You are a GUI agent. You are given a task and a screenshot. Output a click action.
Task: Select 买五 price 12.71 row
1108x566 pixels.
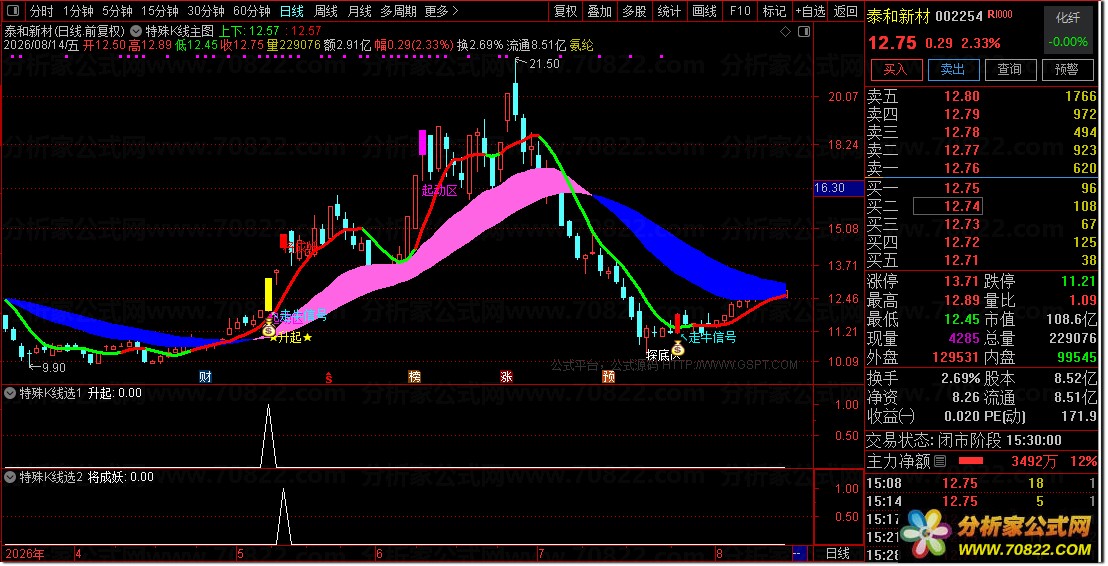(x=982, y=260)
